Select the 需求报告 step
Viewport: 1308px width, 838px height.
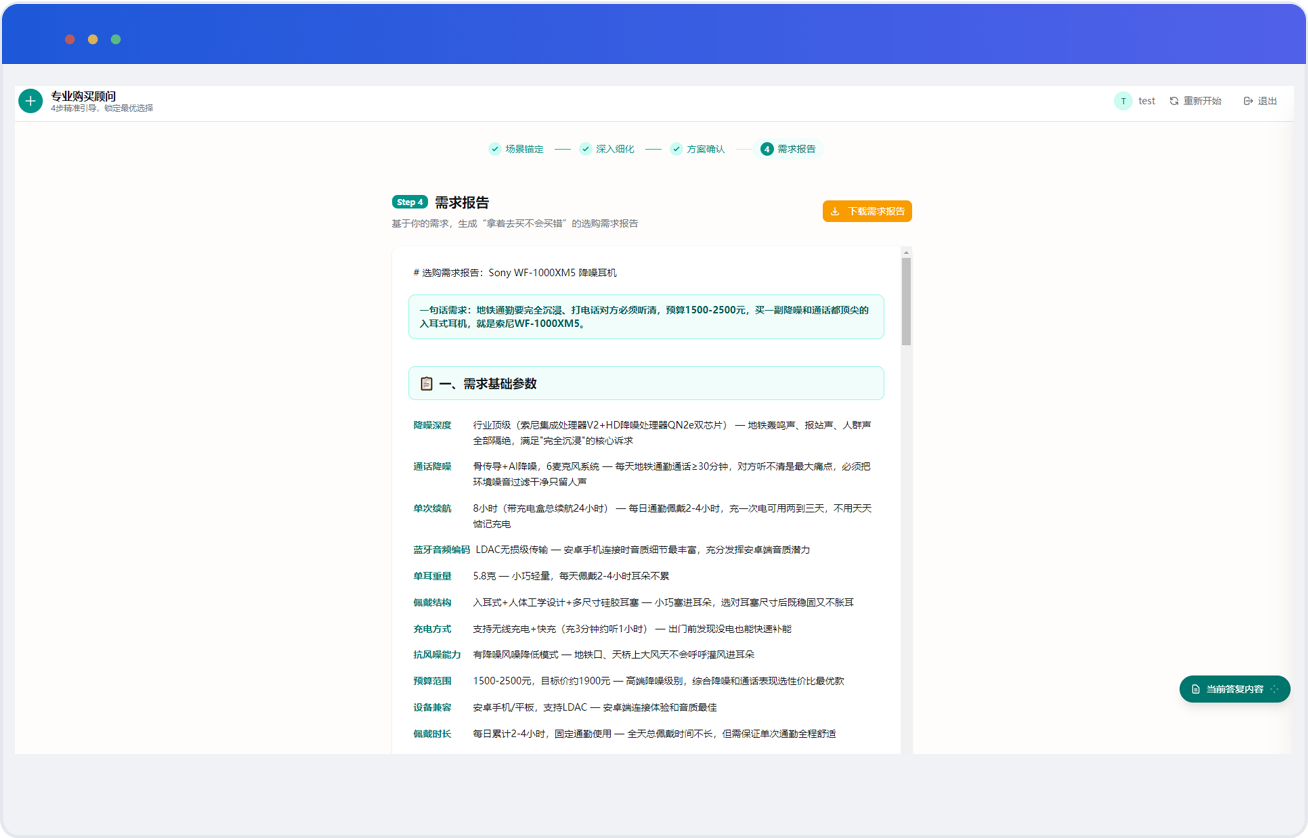[x=788, y=149]
